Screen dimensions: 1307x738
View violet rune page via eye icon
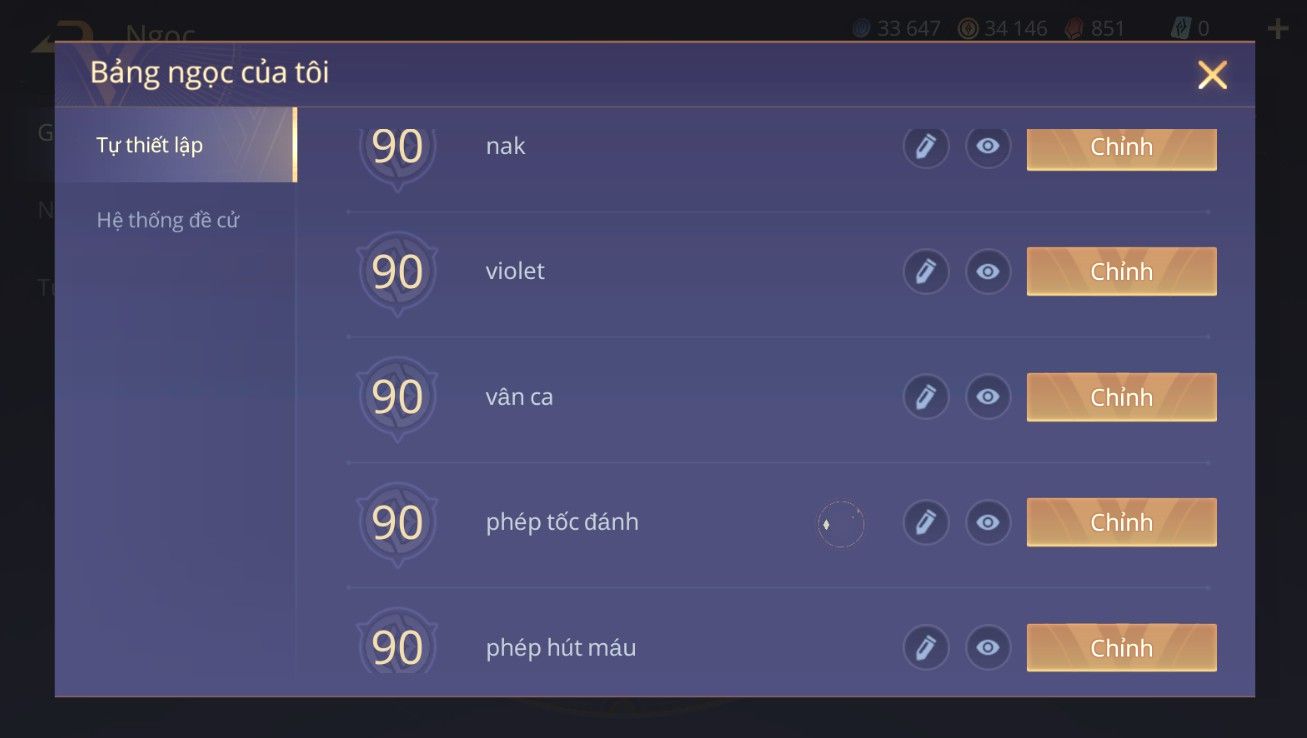click(x=988, y=272)
